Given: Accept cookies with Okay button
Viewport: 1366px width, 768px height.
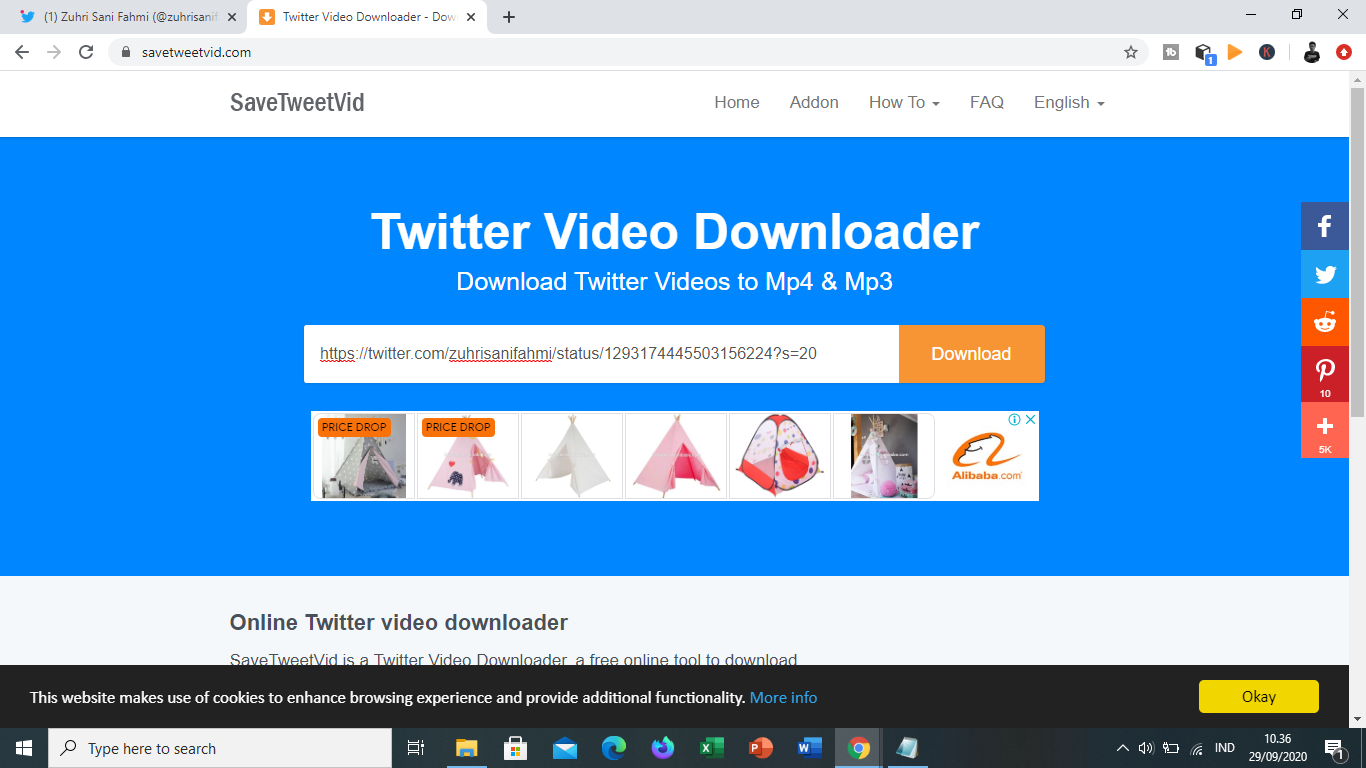Looking at the screenshot, I should 1259,697.
